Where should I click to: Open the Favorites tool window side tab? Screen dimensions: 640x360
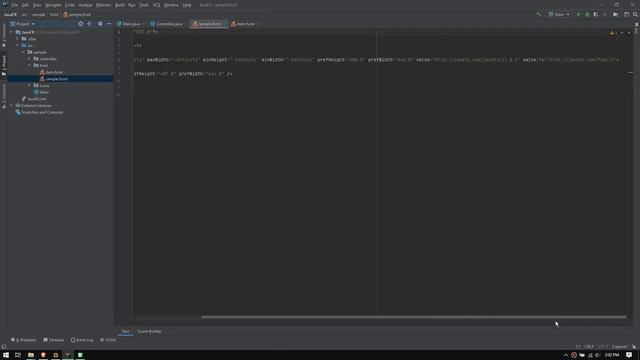click(4, 36)
